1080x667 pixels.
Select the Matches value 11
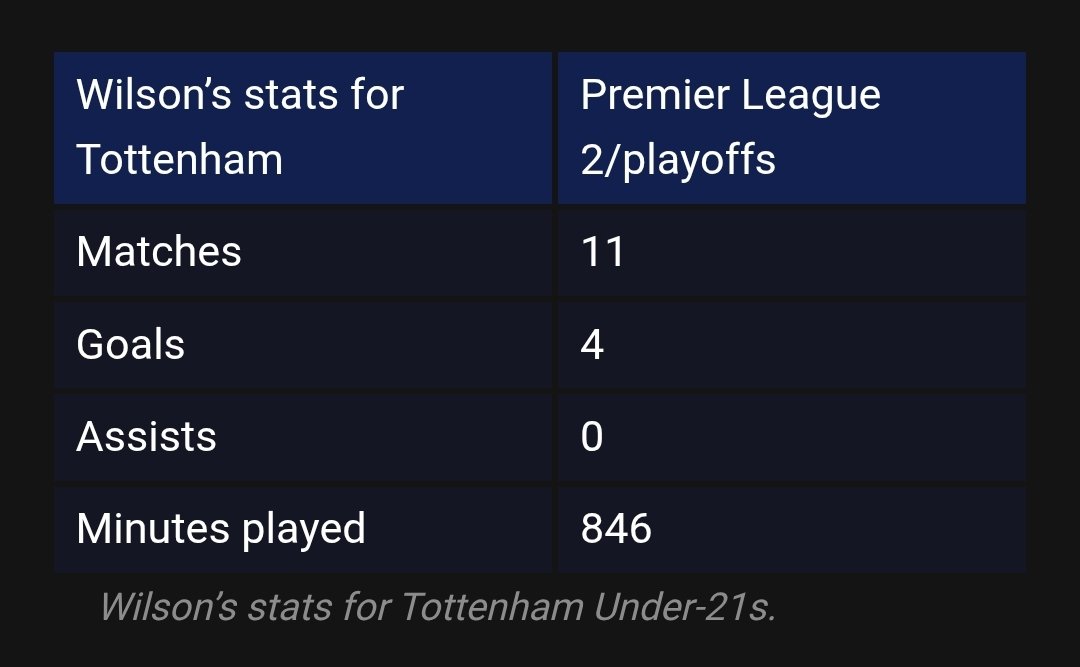point(603,252)
